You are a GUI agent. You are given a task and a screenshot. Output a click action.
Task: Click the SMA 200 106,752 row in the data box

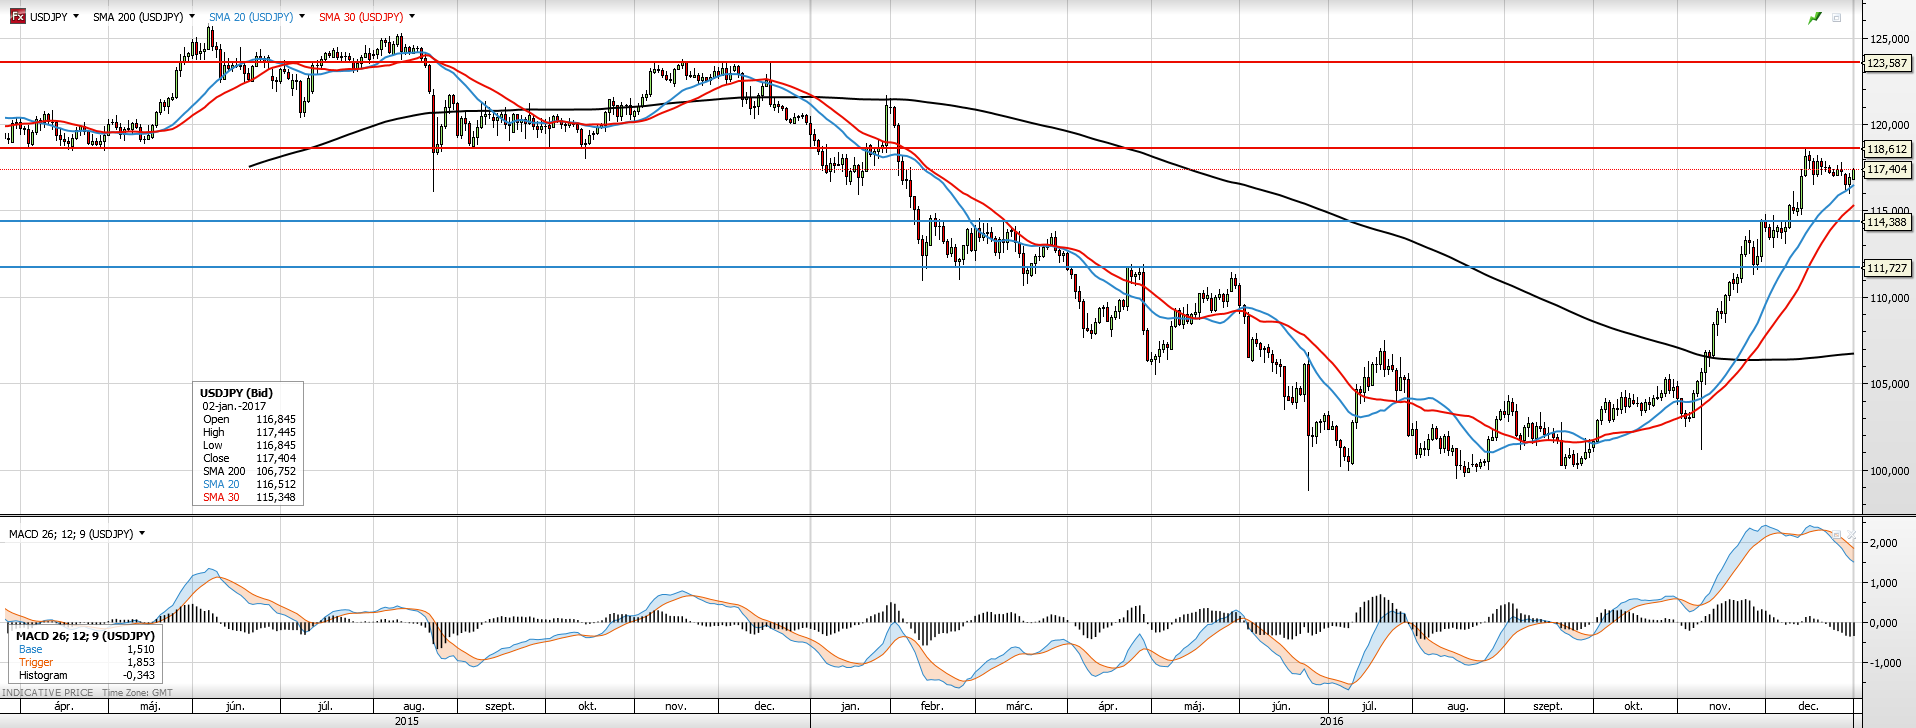(249, 471)
